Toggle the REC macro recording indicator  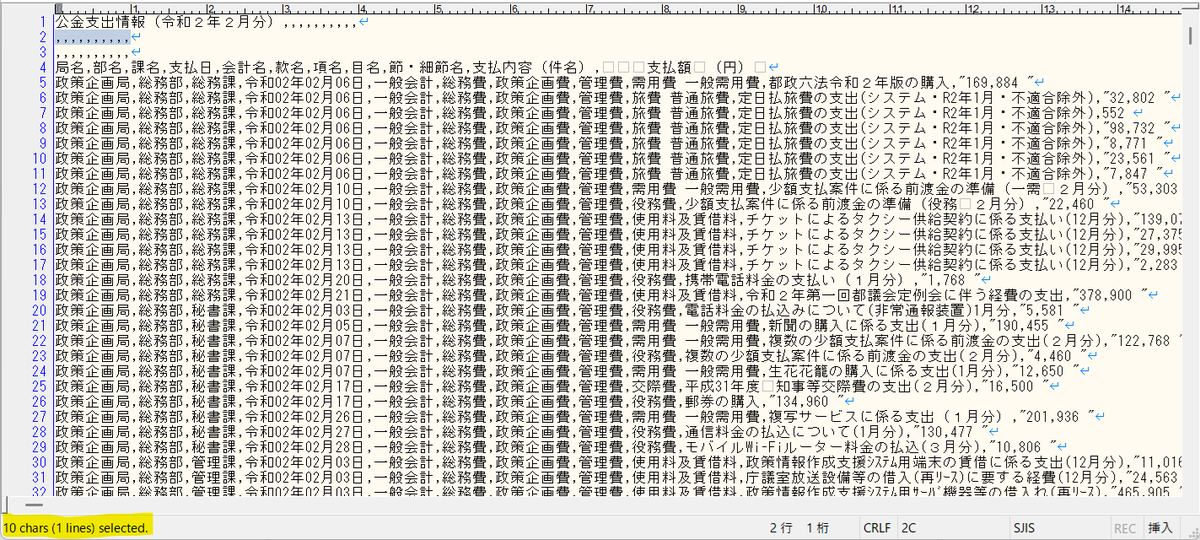coord(1124,527)
